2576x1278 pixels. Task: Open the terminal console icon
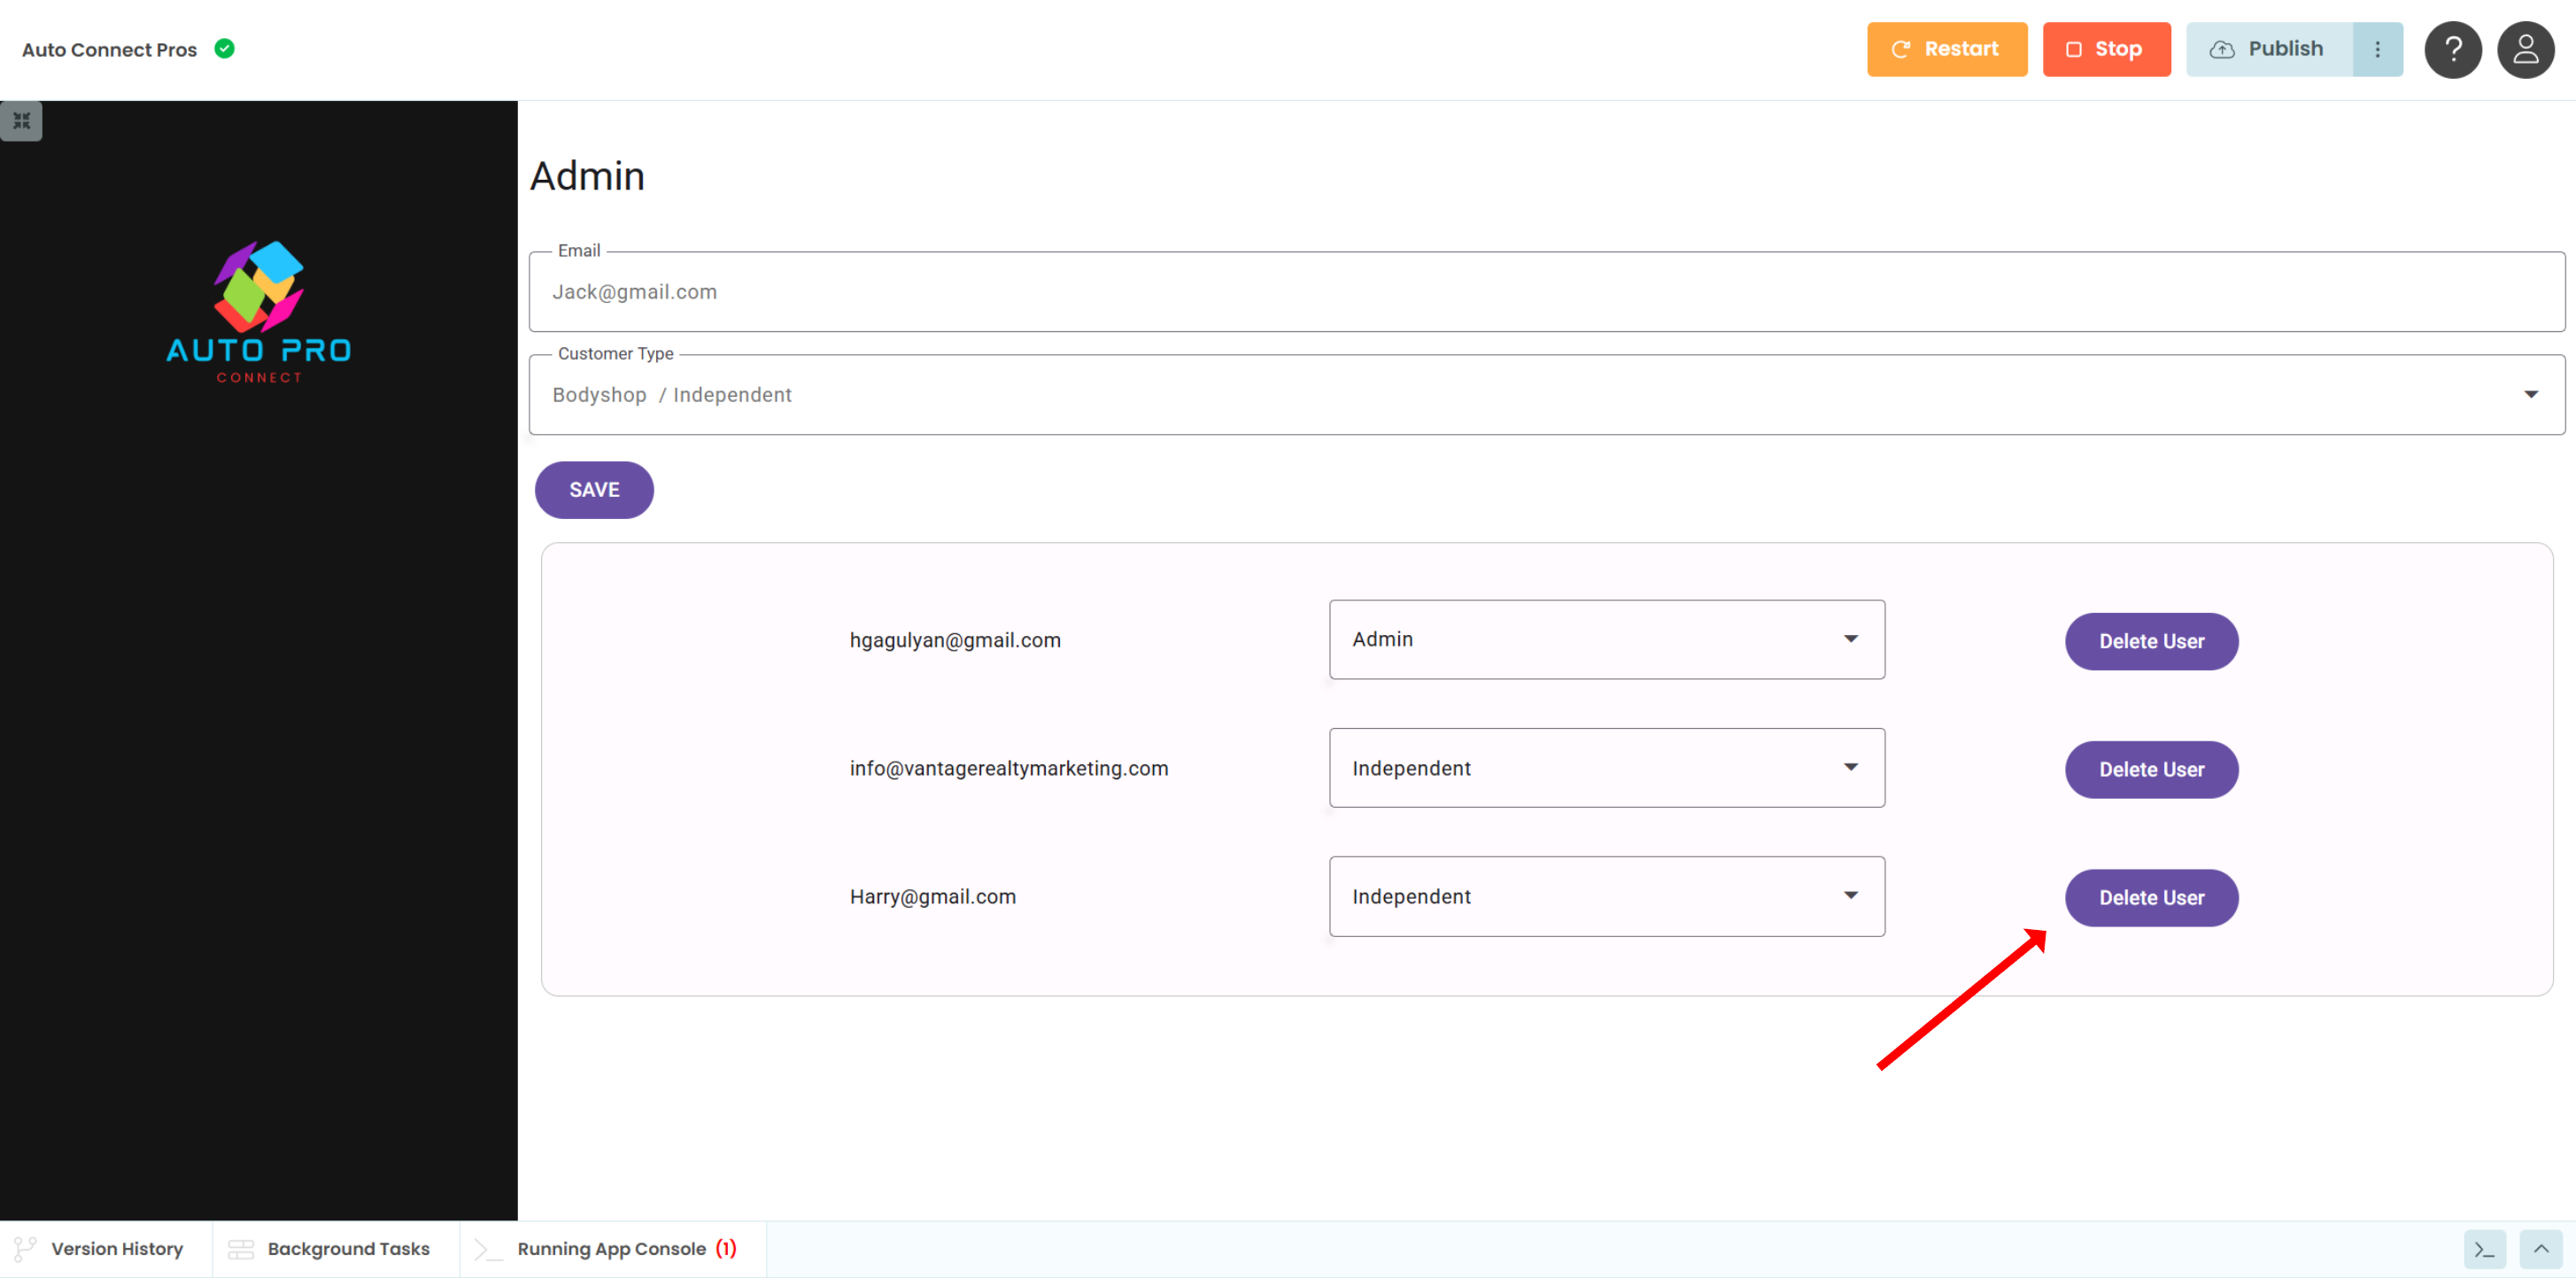point(2484,1249)
